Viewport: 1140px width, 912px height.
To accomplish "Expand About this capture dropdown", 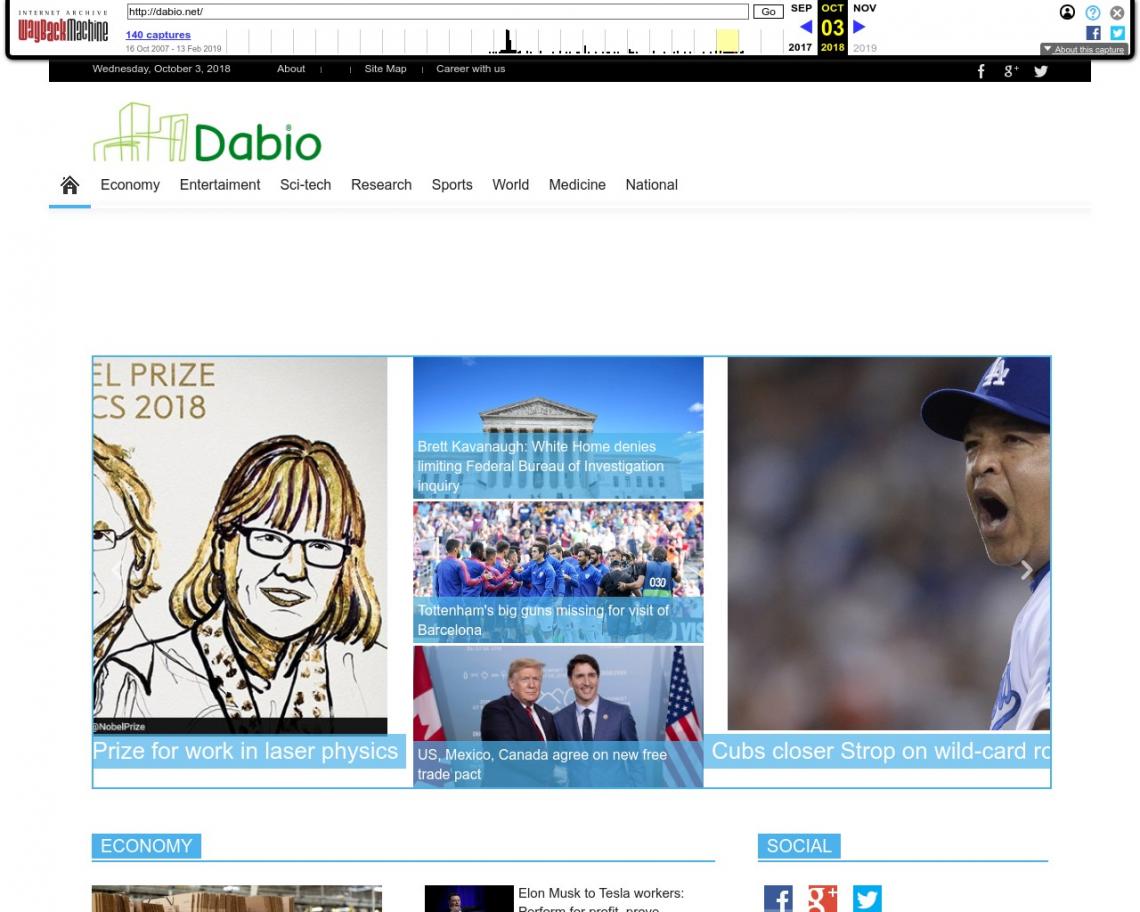I will 1084,49.
